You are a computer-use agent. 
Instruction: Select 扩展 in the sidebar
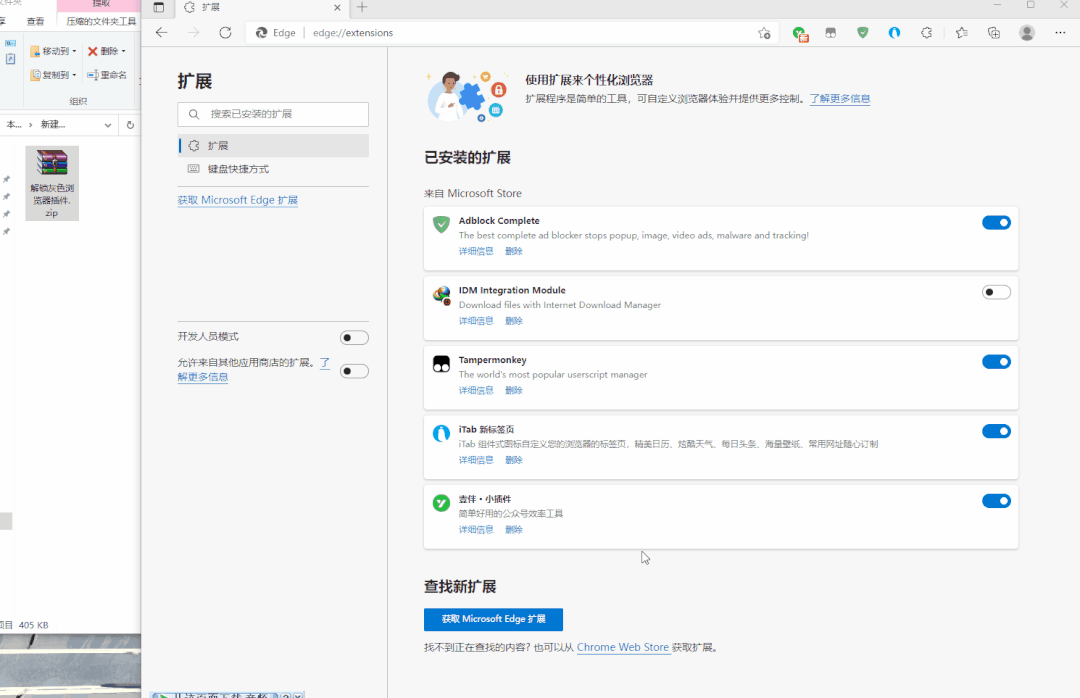[273, 145]
